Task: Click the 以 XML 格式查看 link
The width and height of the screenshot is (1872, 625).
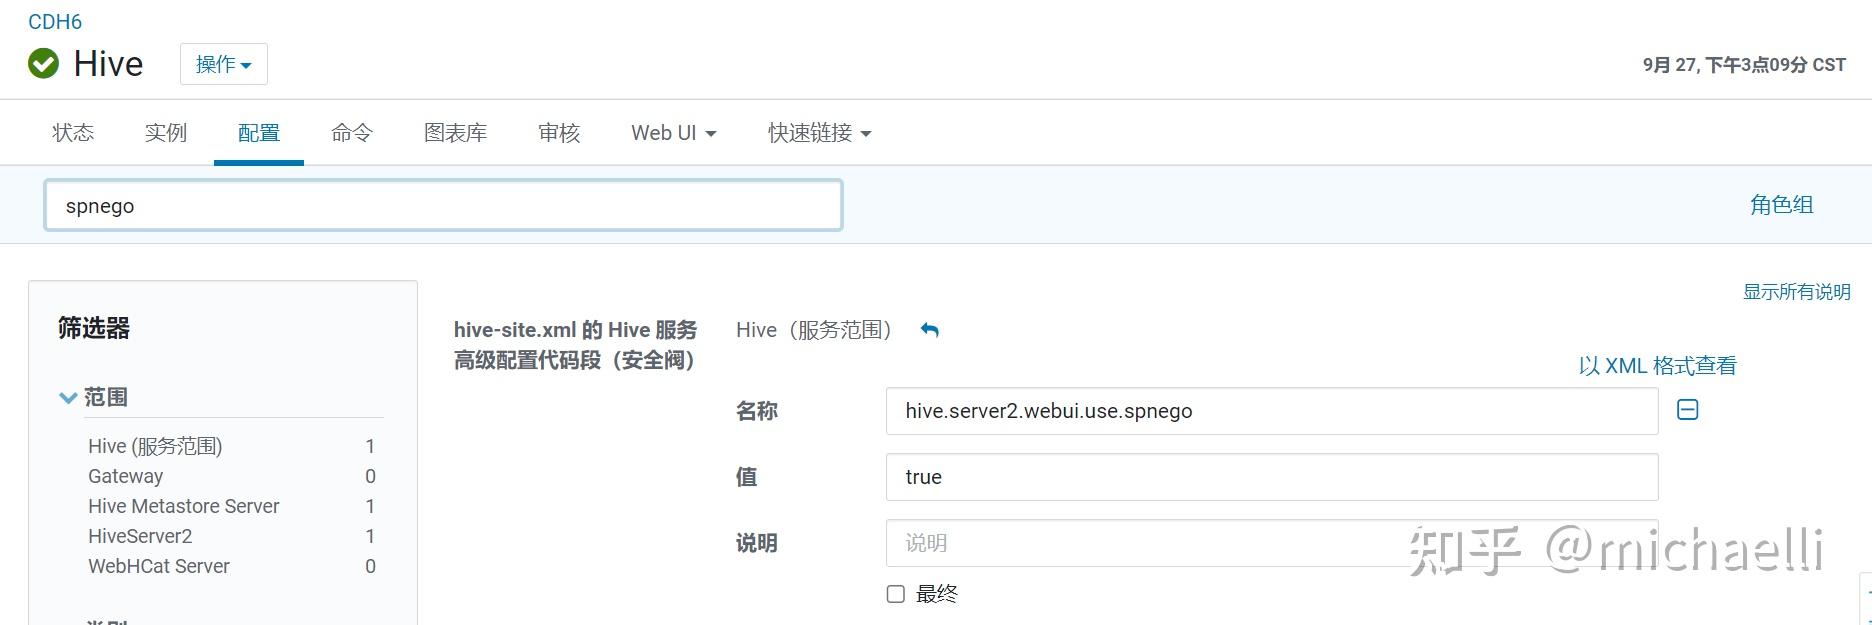Action: click(x=1658, y=366)
